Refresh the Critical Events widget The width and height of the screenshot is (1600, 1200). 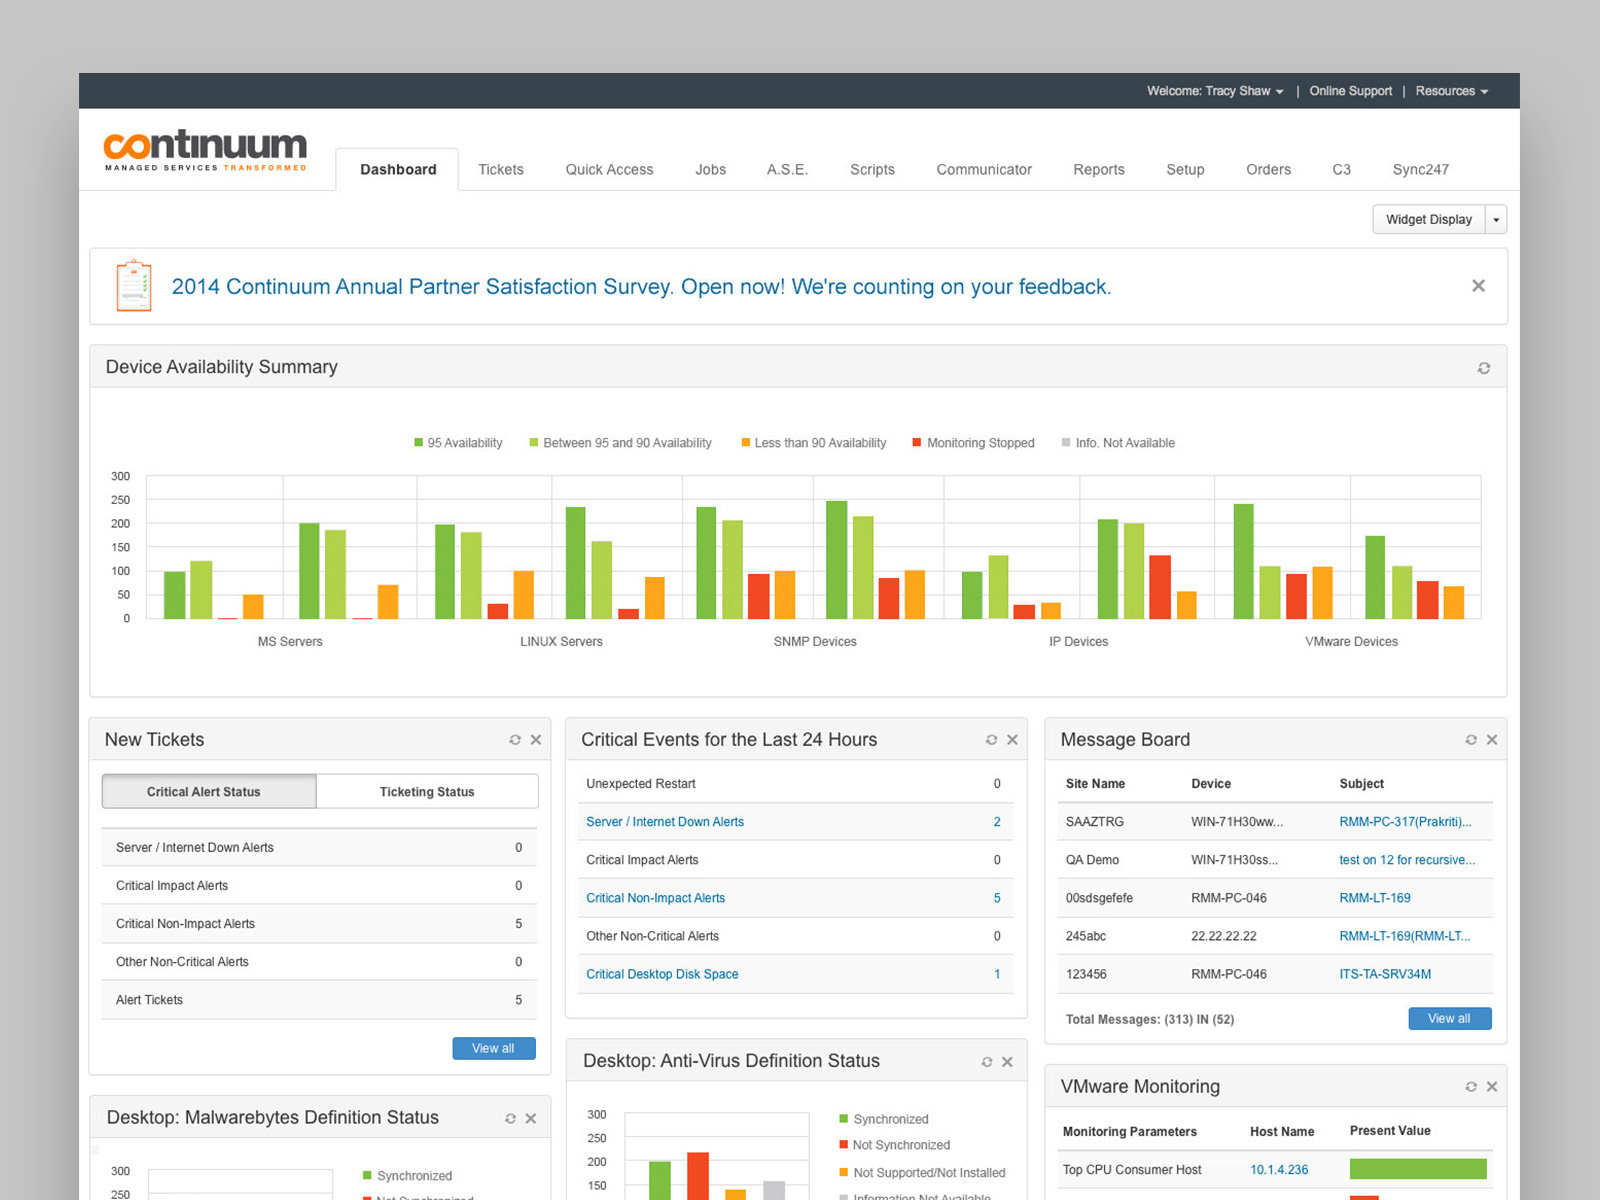coord(991,739)
